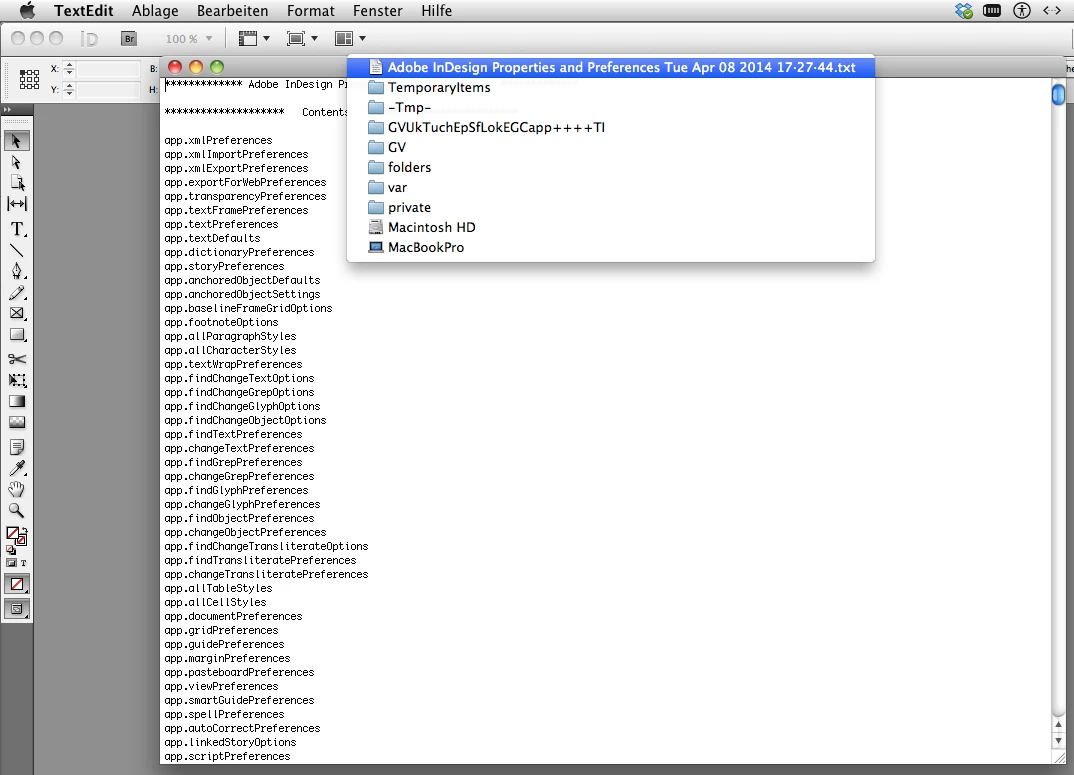Select the Selection tool in InDesign toolbar

16,140
